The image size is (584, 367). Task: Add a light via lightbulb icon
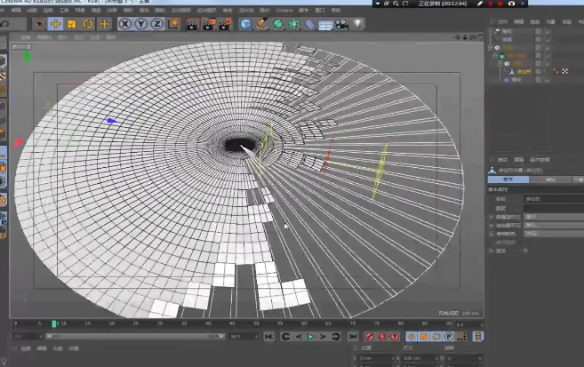tap(358, 24)
